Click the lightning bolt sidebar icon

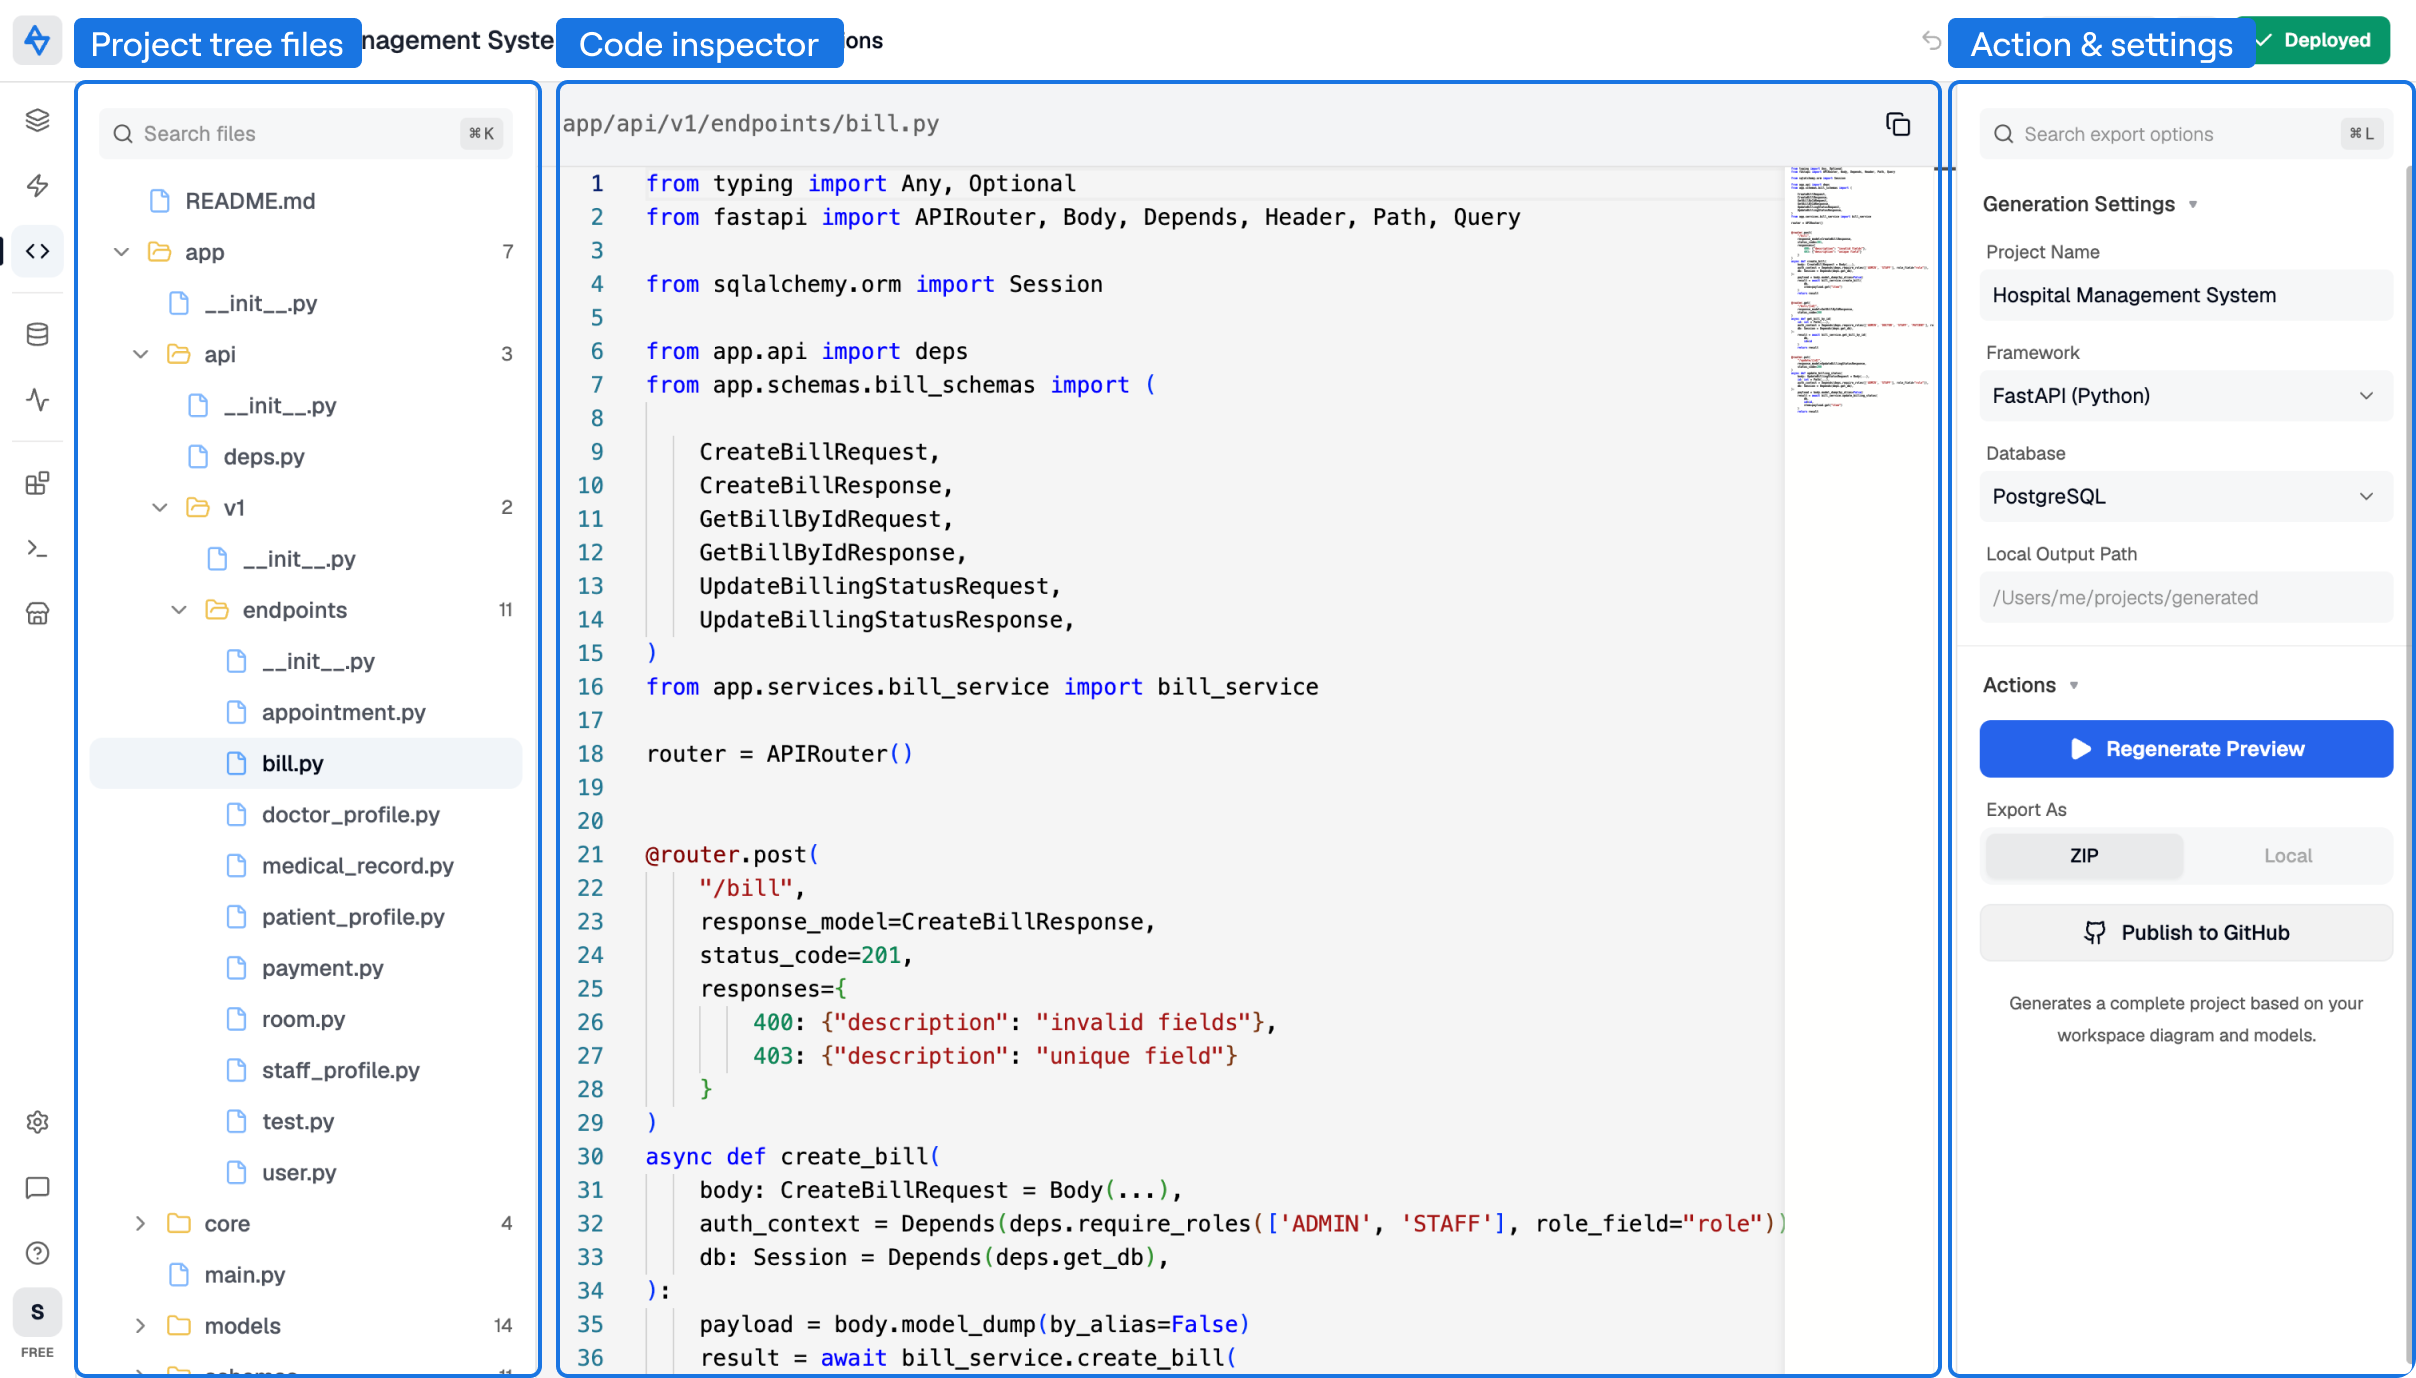pos(37,186)
